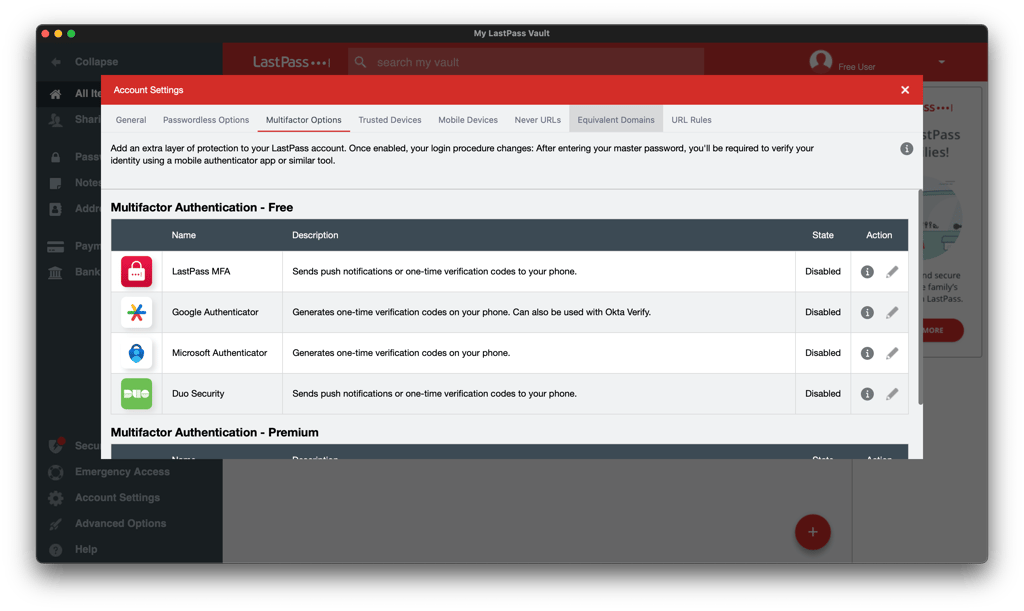Open Advanced Options in sidebar

[x=120, y=524]
